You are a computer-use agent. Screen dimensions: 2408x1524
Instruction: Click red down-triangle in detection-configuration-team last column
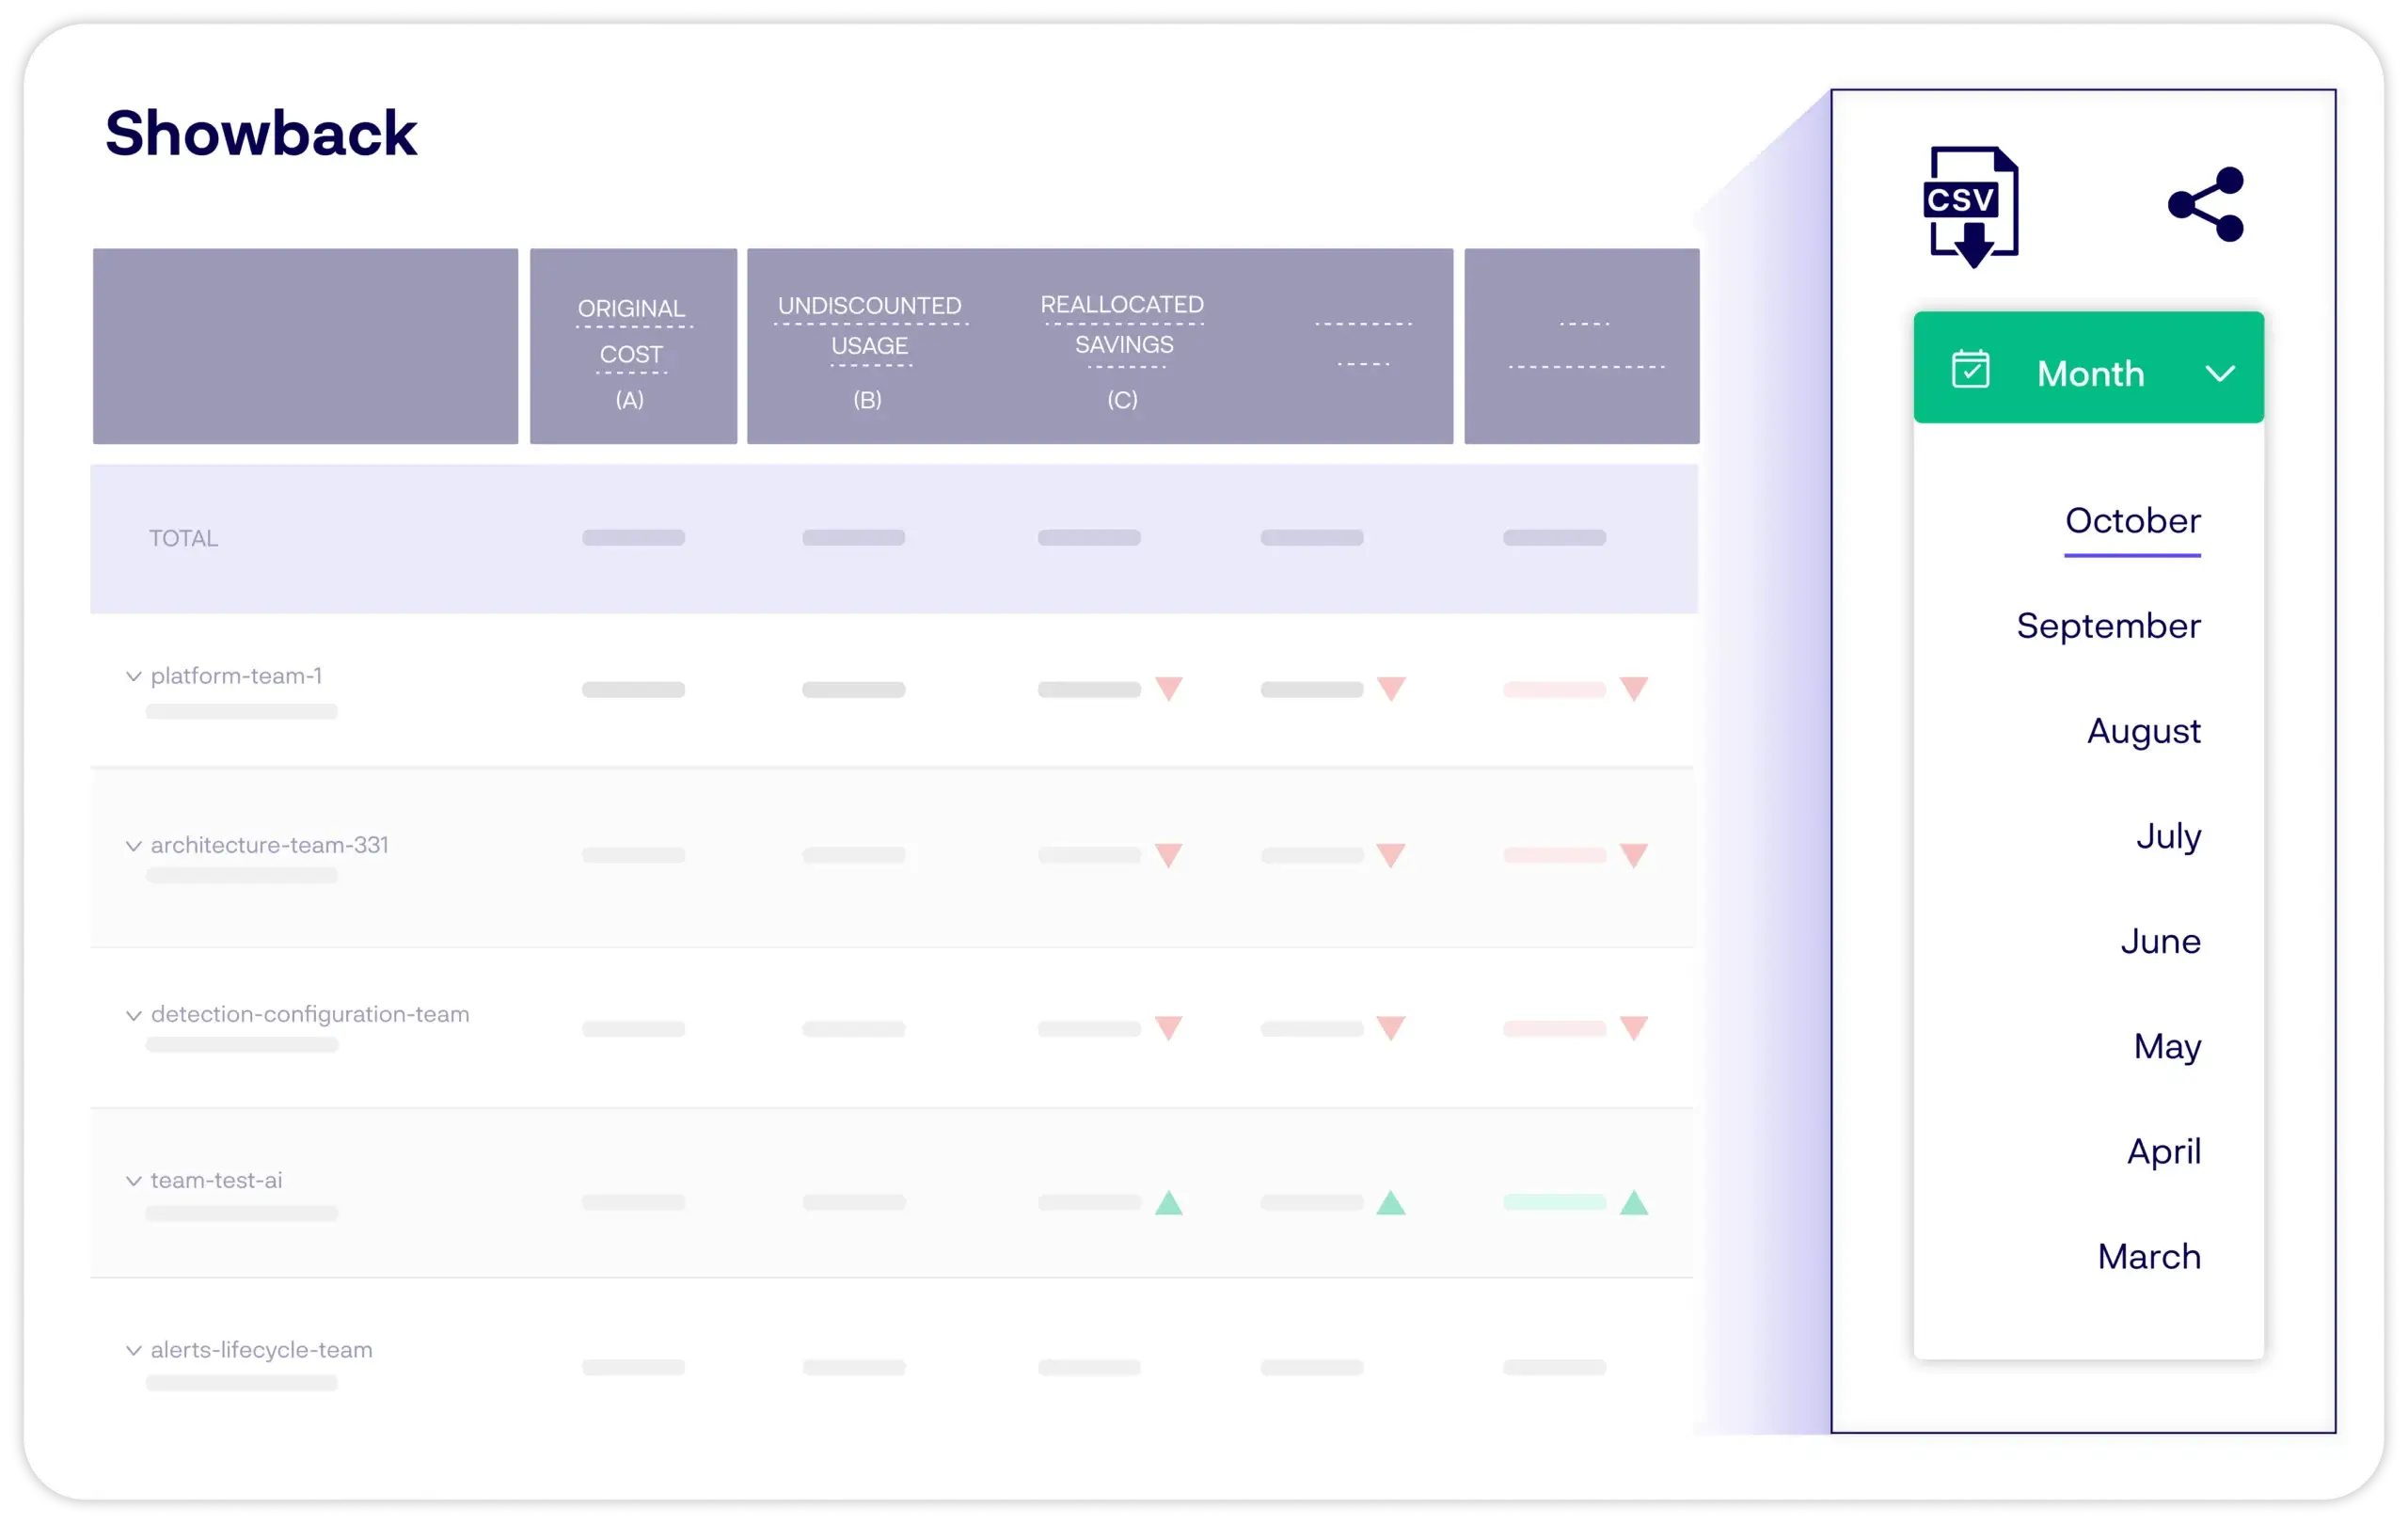1633,1027
